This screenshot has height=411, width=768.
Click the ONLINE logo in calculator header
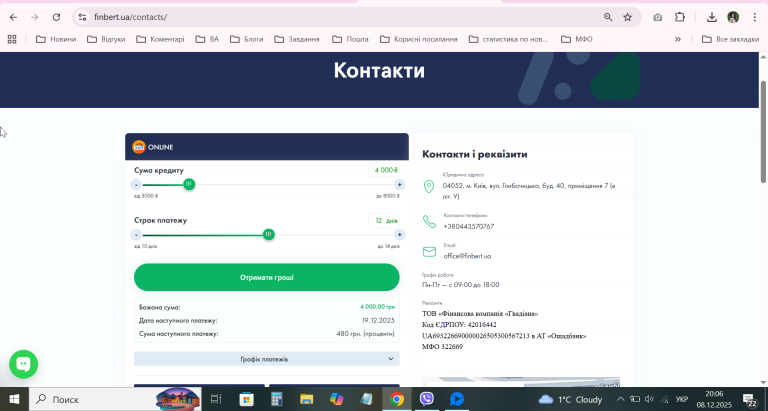[x=153, y=147]
